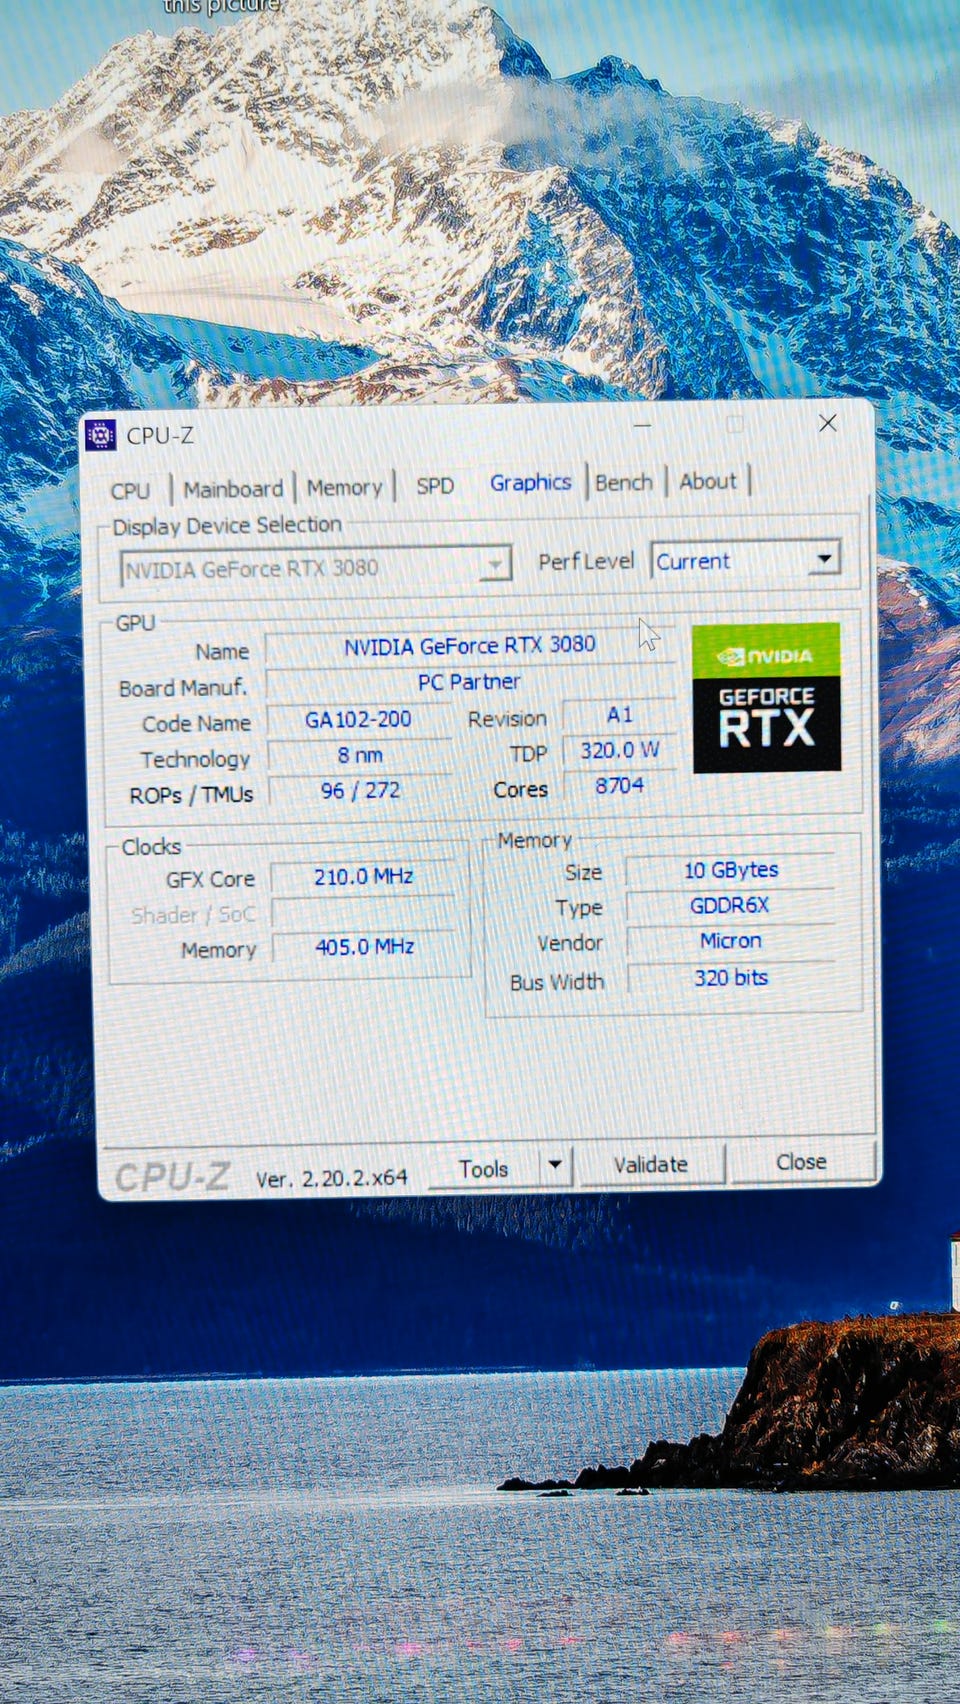Click the 8 nm technology value
The image size is (960, 1704).
click(359, 755)
